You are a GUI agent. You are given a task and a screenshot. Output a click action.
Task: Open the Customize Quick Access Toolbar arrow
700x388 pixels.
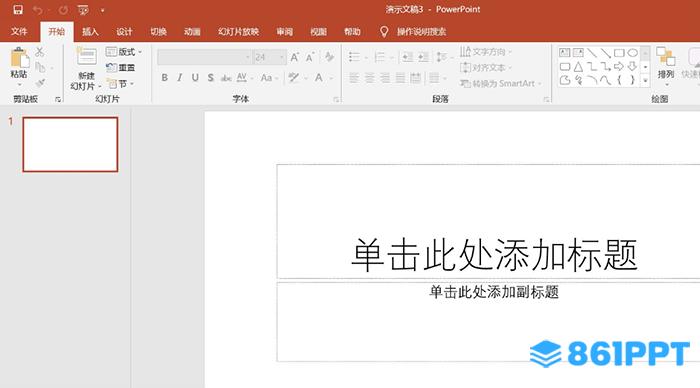[x=102, y=10]
